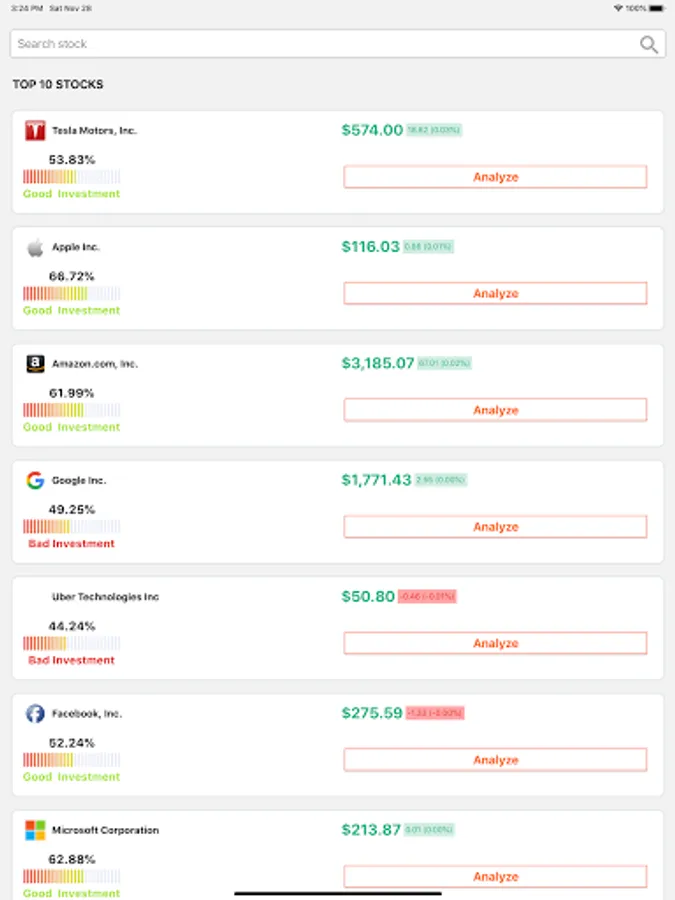Open Analyze for Uber Technologies
Screen dimensions: 675x900
[495, 644]
